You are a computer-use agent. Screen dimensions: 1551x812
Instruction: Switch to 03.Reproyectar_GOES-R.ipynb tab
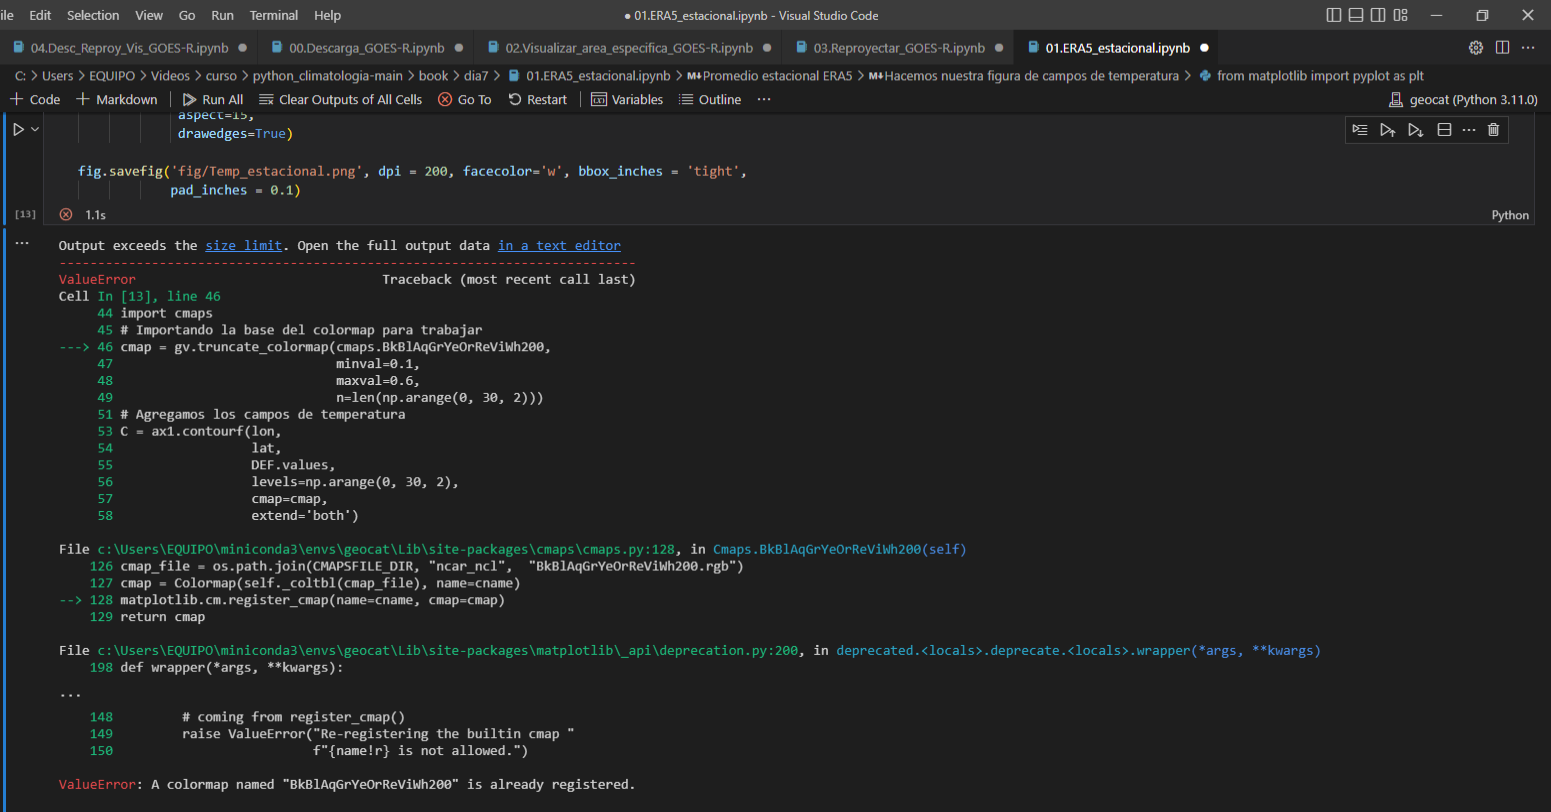899,48
